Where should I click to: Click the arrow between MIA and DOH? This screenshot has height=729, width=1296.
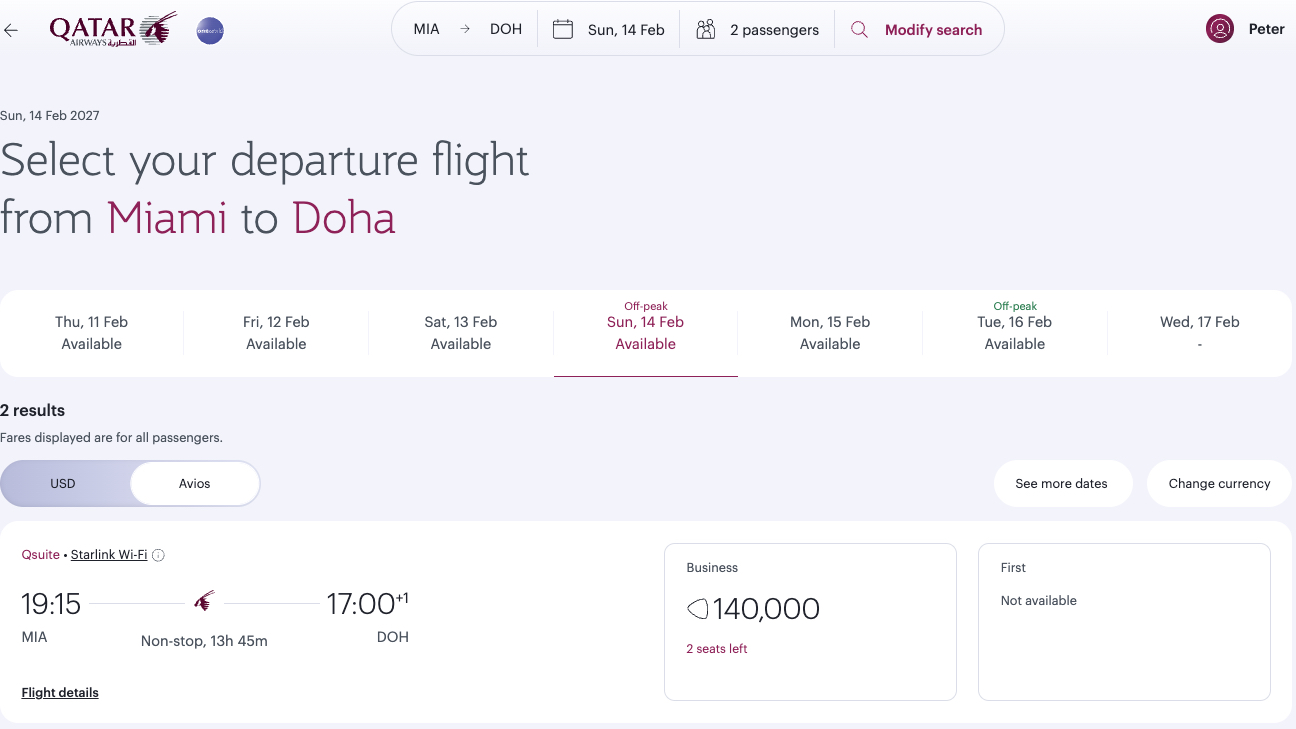point(464,29)
